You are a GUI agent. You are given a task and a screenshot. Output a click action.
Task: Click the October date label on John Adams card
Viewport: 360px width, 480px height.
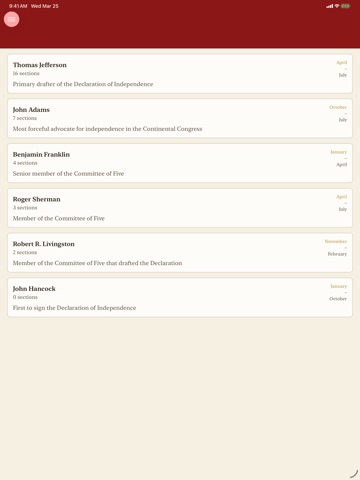pos(338,107)
